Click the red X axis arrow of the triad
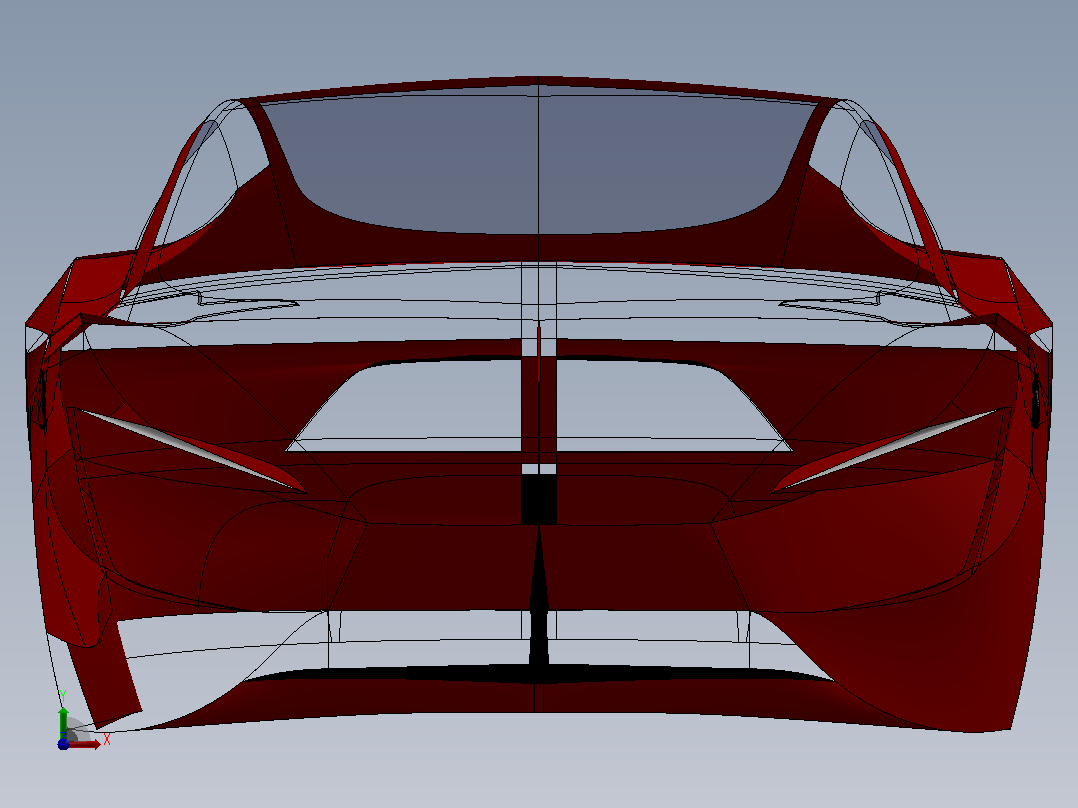Viewport: 1078px width, 808px height. [86, 744]
